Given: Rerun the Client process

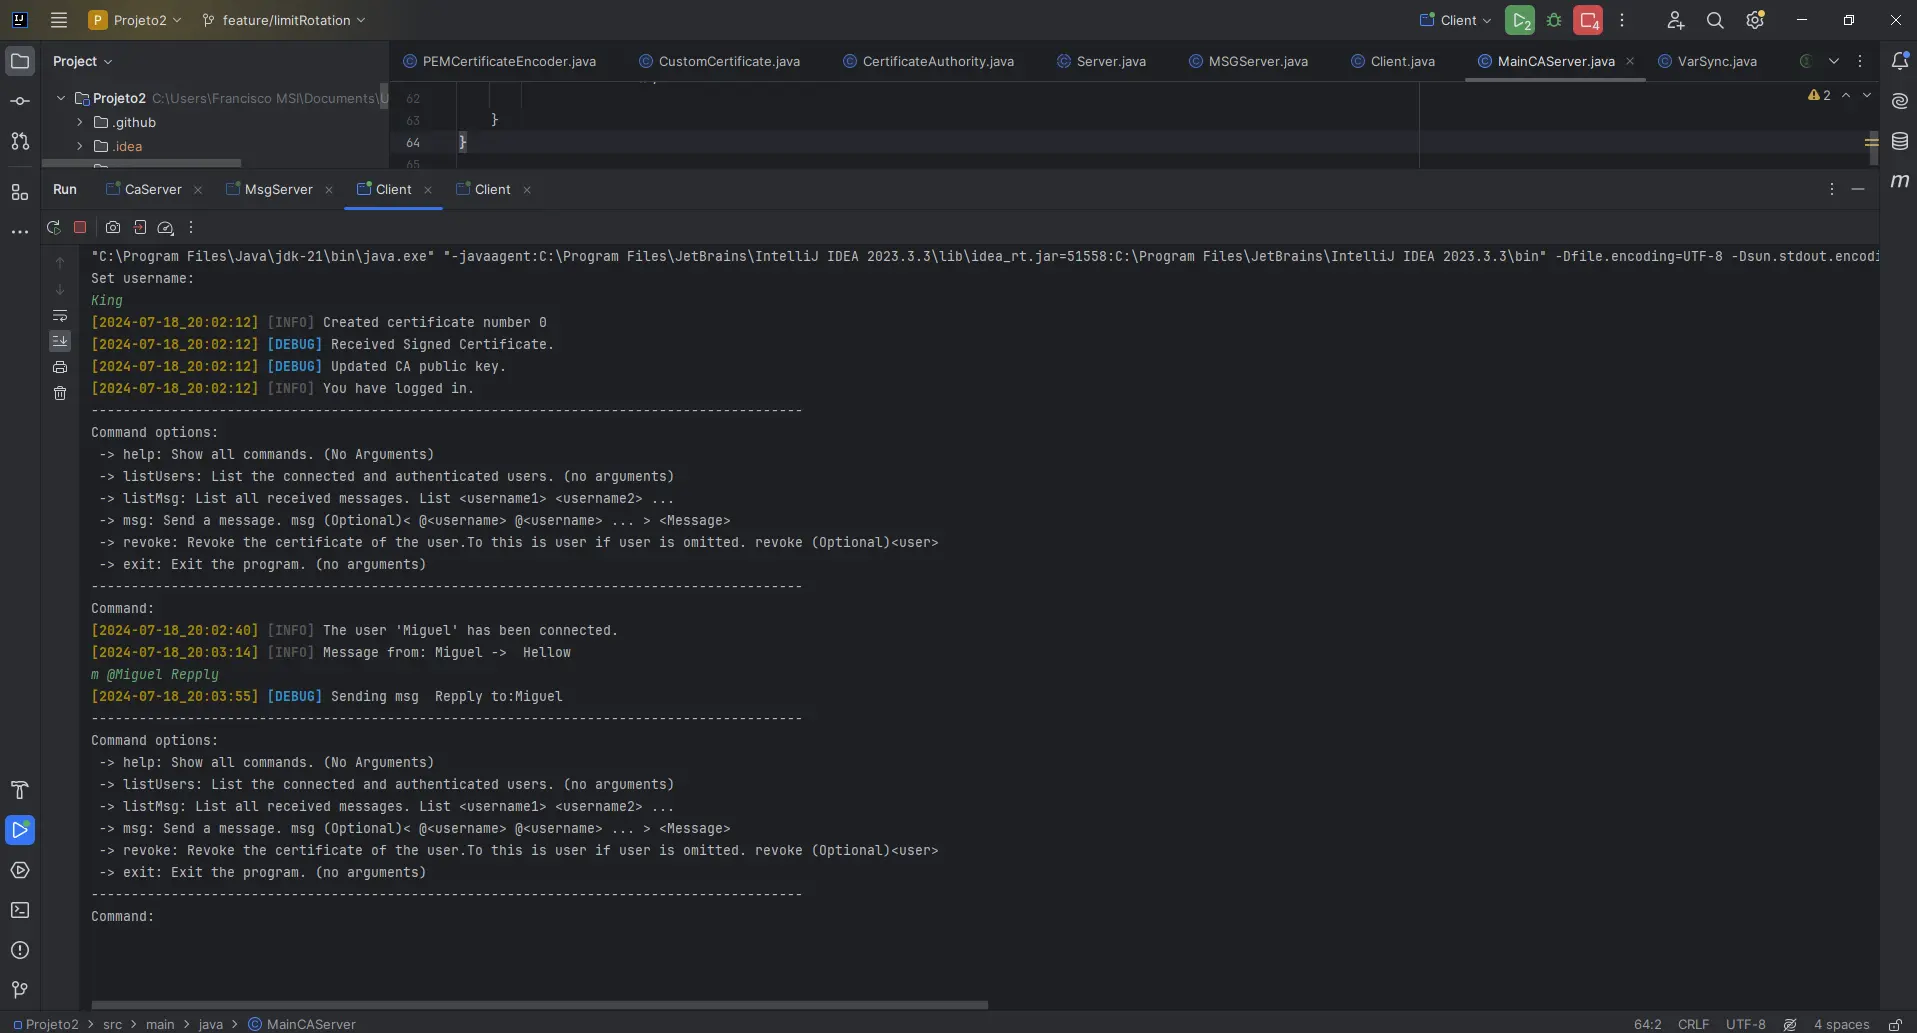Looking at the screenshot, I should (54, 228).
